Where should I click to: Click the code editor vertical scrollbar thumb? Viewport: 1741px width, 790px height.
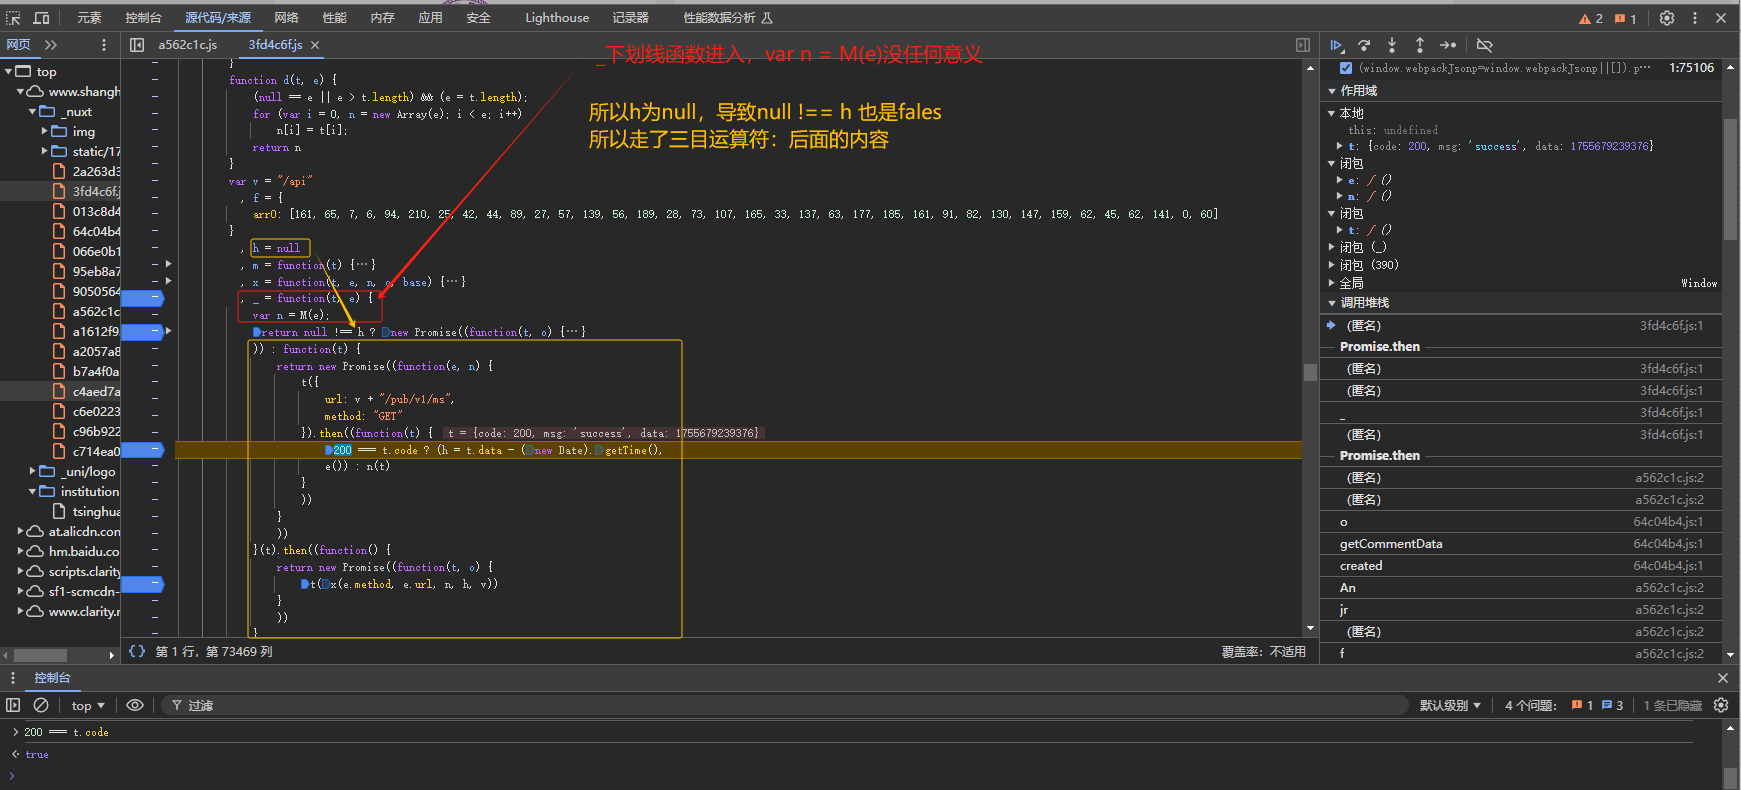point(1310,372)
